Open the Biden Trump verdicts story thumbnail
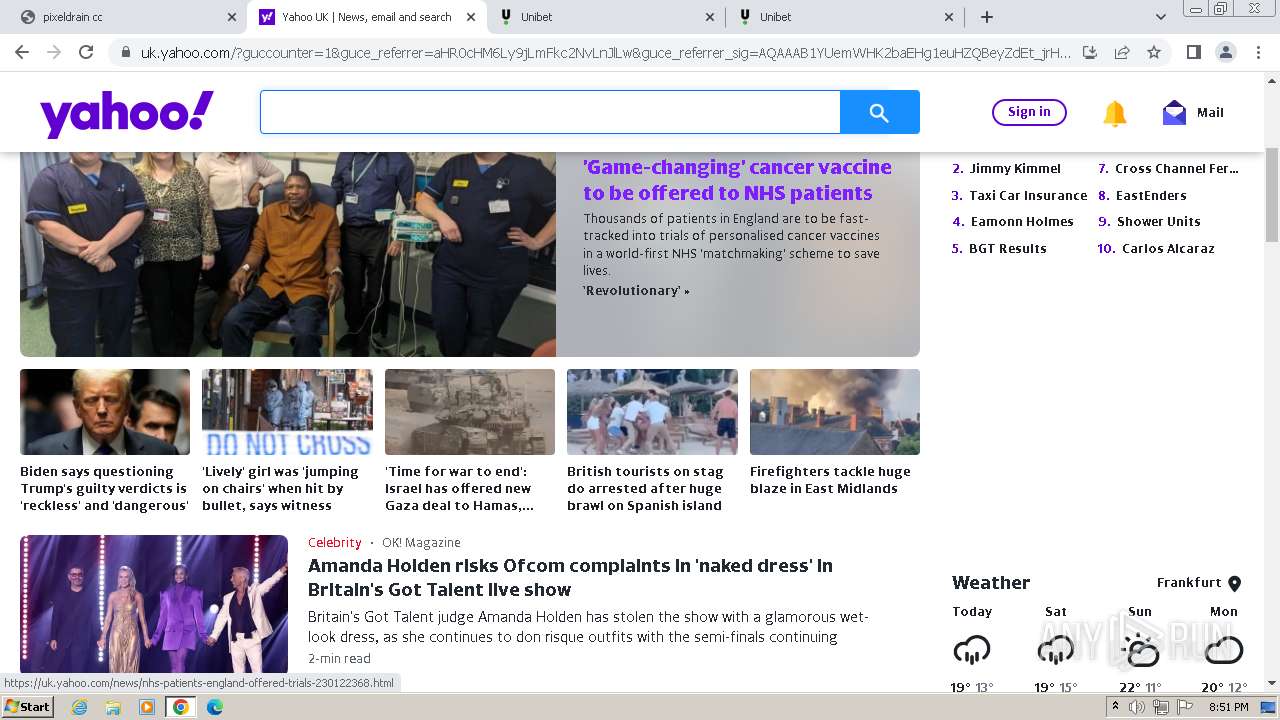Image resolution: width=1280 pixels, height=720 pixels. pos(105,412)
